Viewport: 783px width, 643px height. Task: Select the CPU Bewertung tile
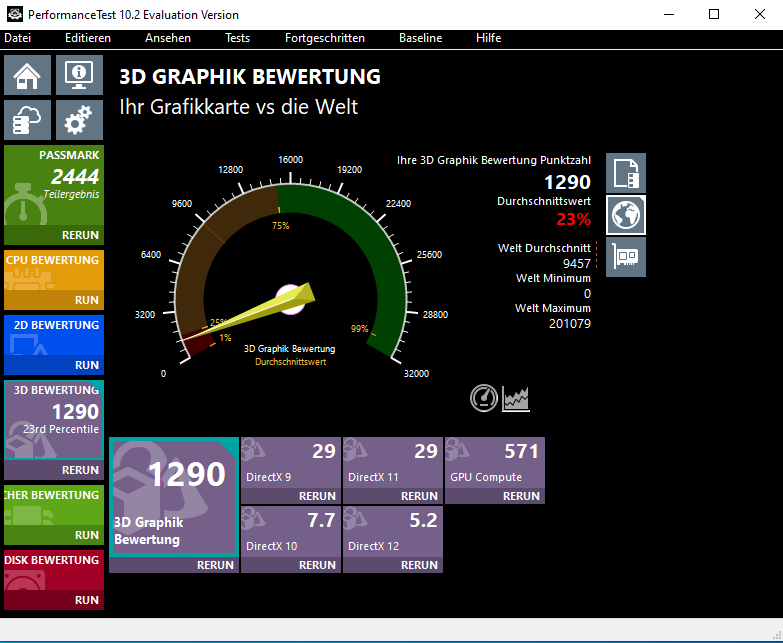tap(54, 271)
